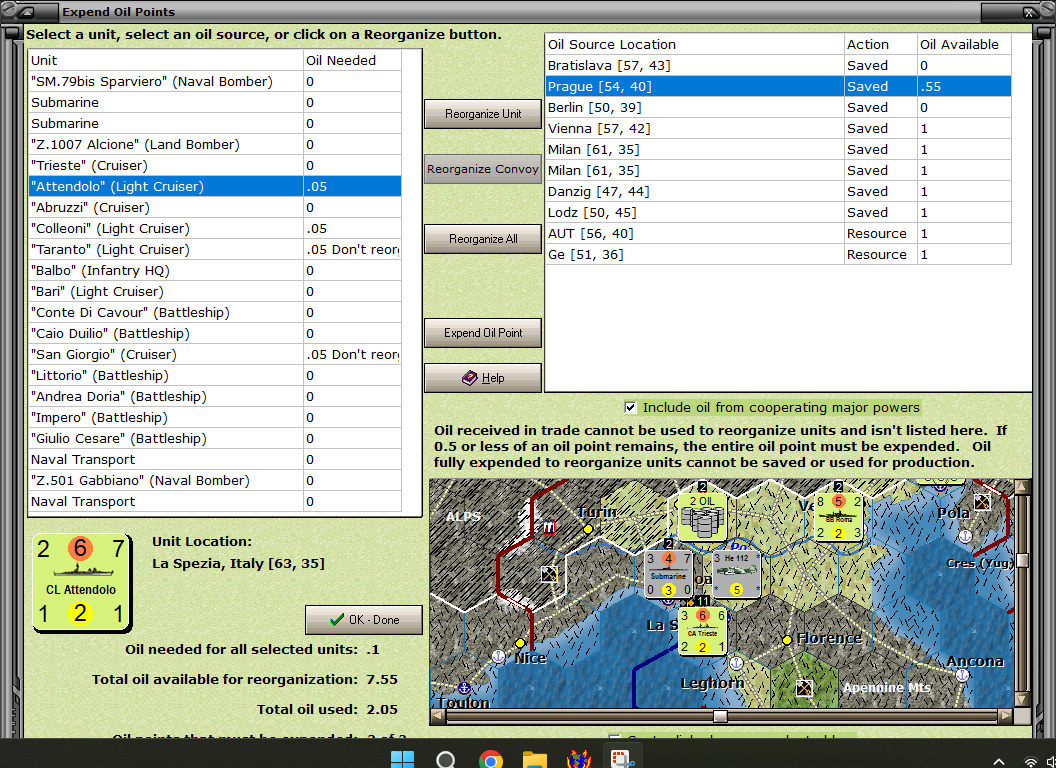
Task: Click the He 112 aircraft counter
Action: point(736,575)
